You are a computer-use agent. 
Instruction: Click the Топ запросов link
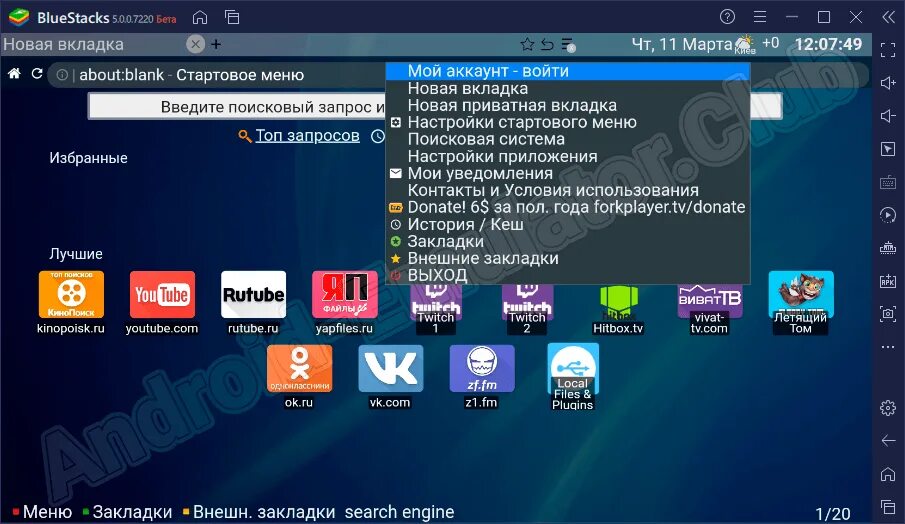(307, 135)
